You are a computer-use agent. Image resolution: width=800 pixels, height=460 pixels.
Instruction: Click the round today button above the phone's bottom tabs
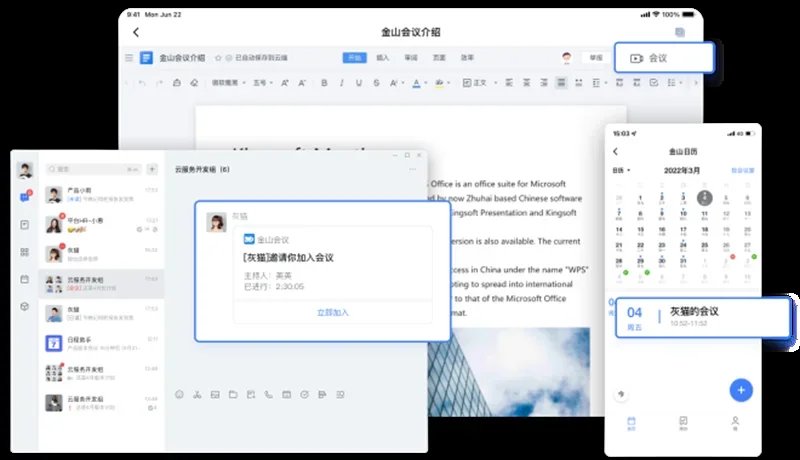[621, 394]
